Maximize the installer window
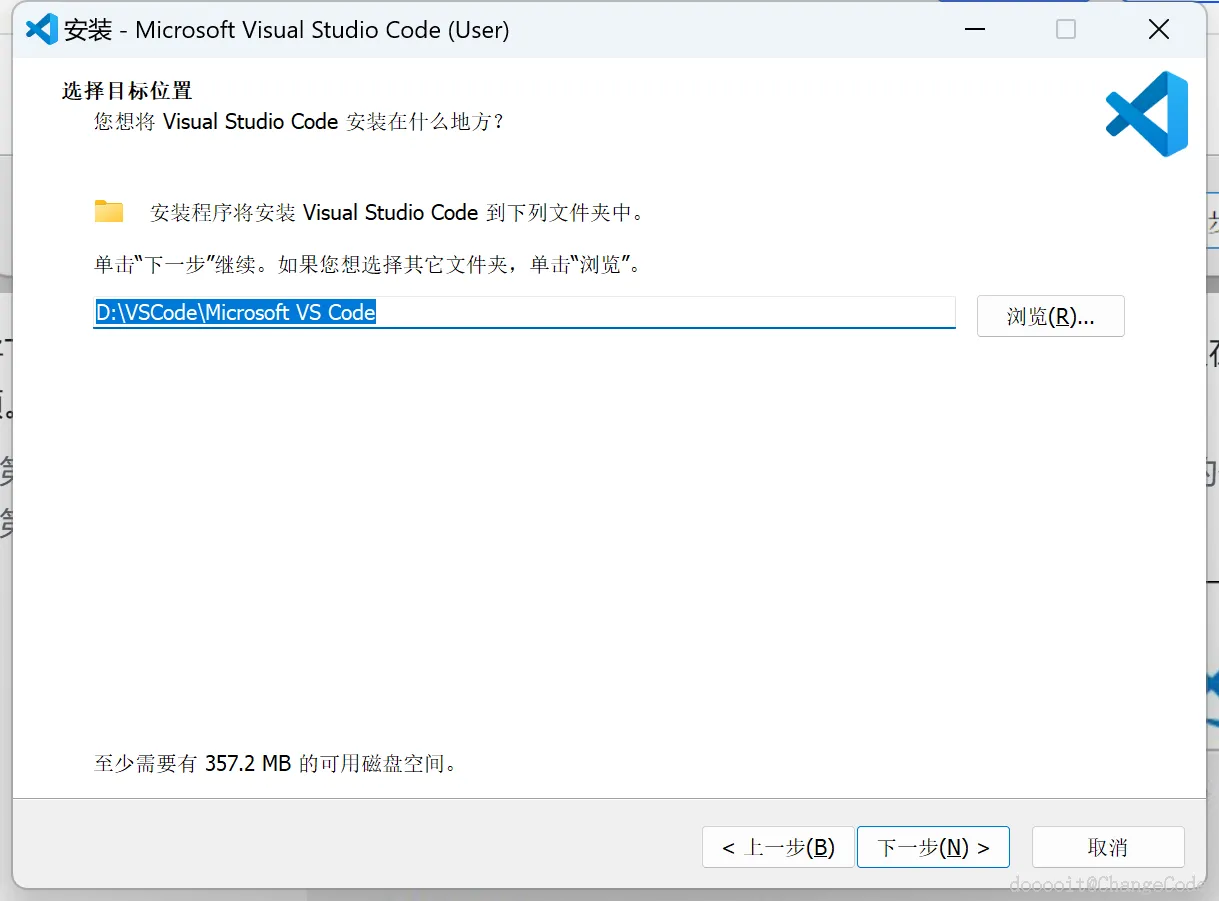The height and width of the screenshot is (901, 1219). (1066, 29)
